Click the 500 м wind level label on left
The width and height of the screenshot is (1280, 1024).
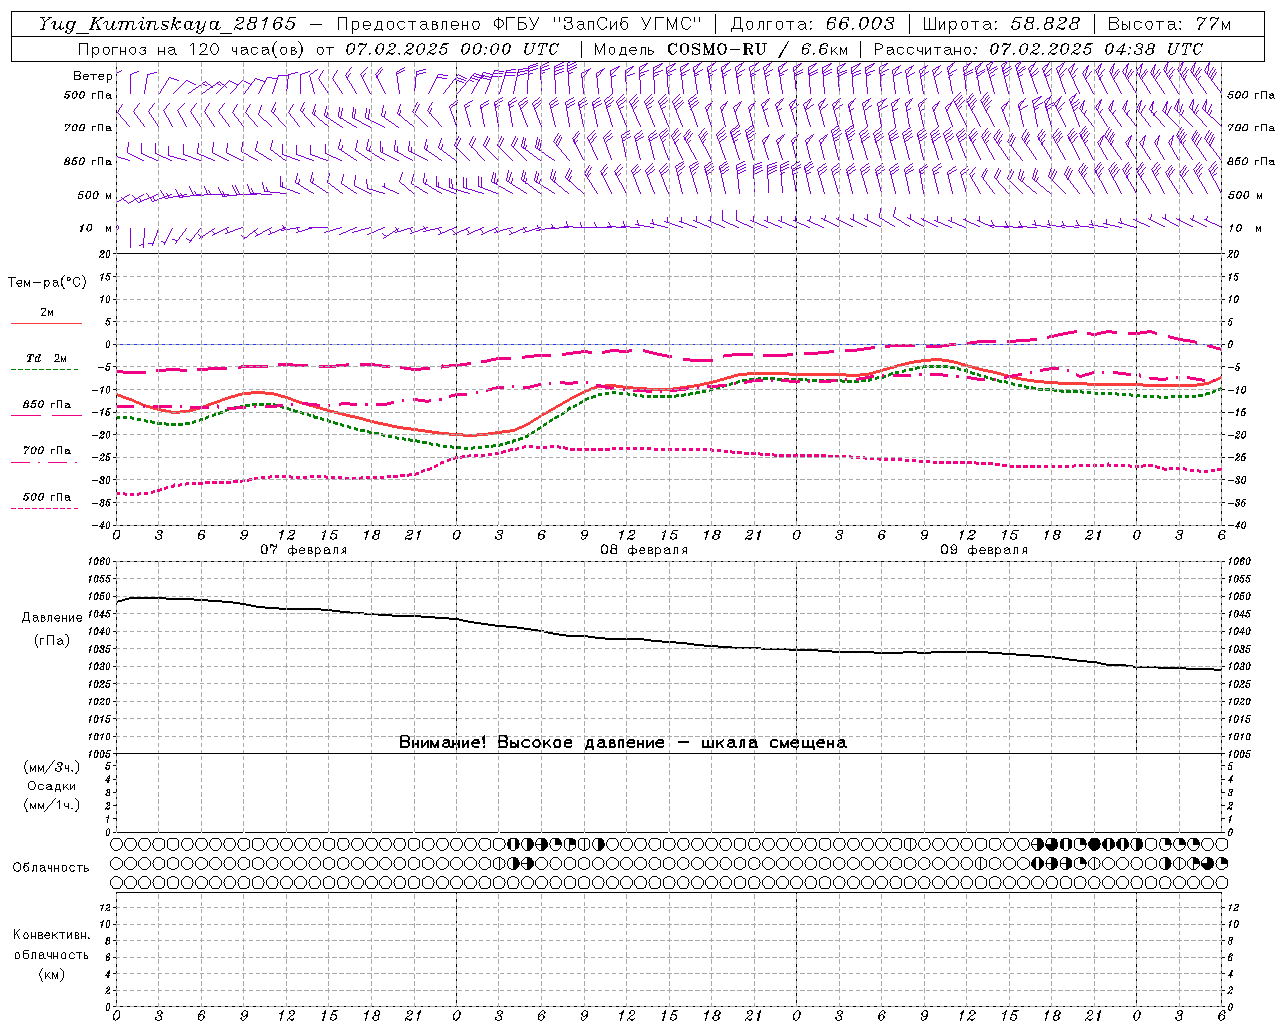(x=95, y=195)
